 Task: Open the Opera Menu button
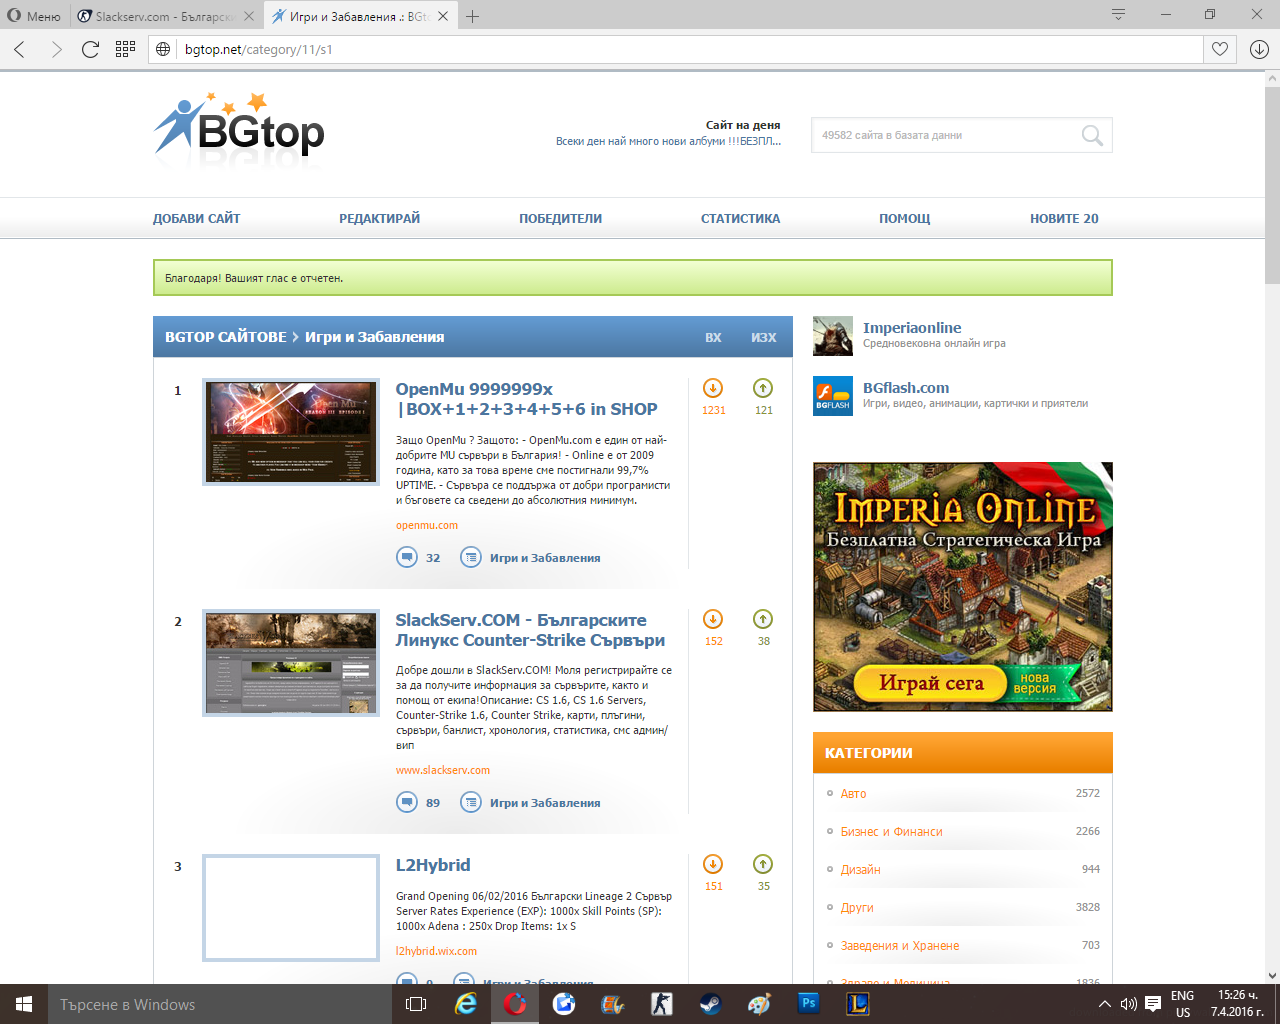click(x=34, y=16)
